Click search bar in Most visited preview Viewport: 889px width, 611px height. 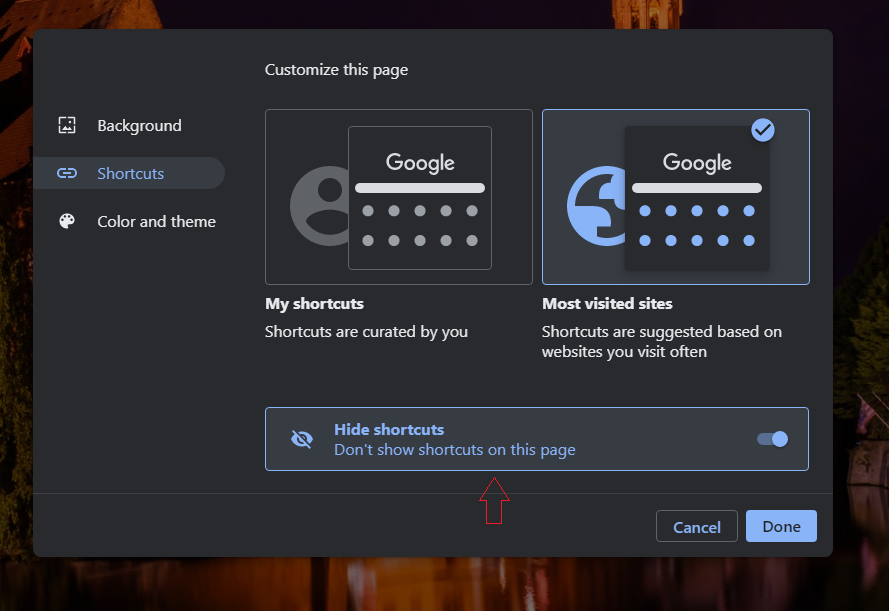click(x=697, y=188)
